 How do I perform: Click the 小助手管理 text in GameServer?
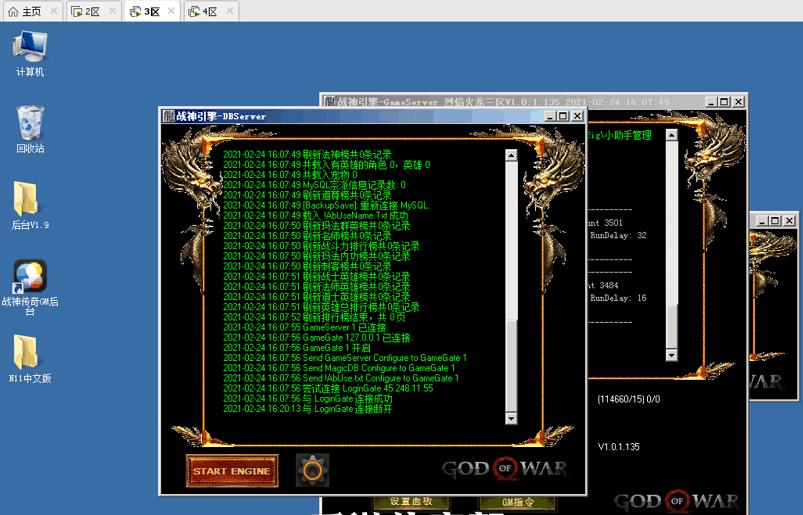629,135
